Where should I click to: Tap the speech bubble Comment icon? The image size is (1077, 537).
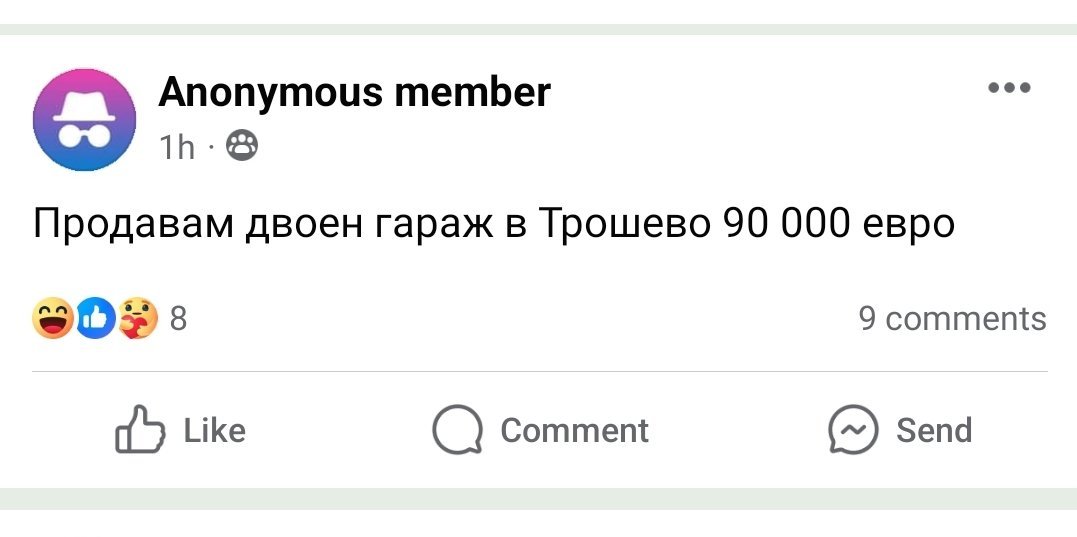(x=457, y=431)
